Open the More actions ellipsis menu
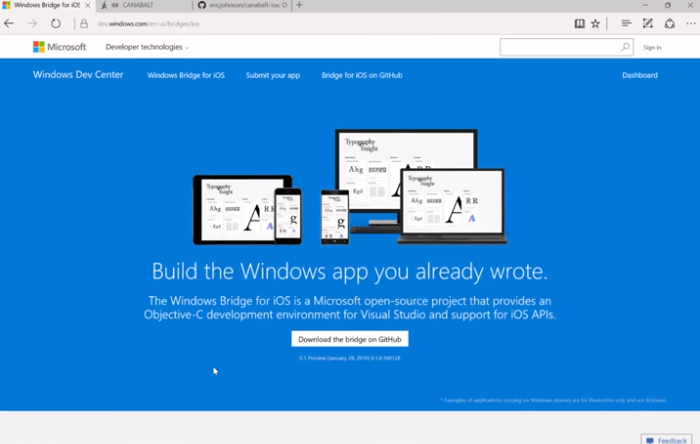The height and width of the screenshot is (444, 700). coord(691,23)
